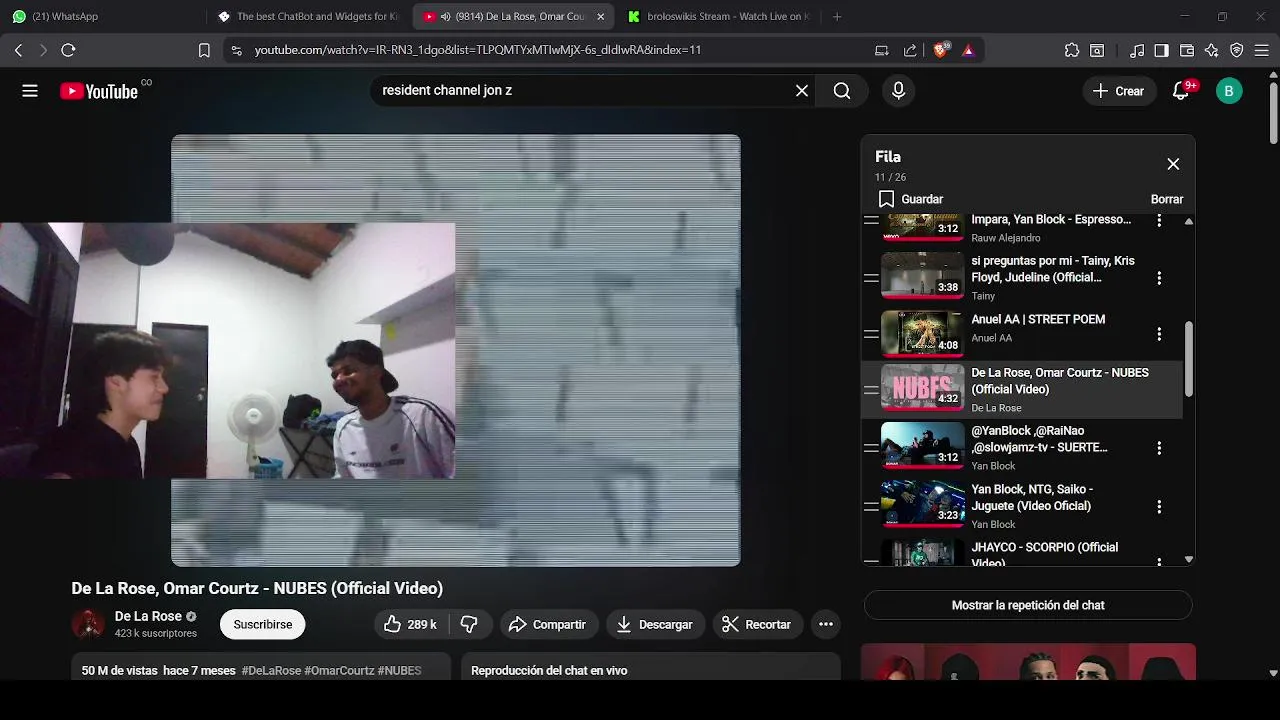Click the address bar URL

tap(478, 50)
